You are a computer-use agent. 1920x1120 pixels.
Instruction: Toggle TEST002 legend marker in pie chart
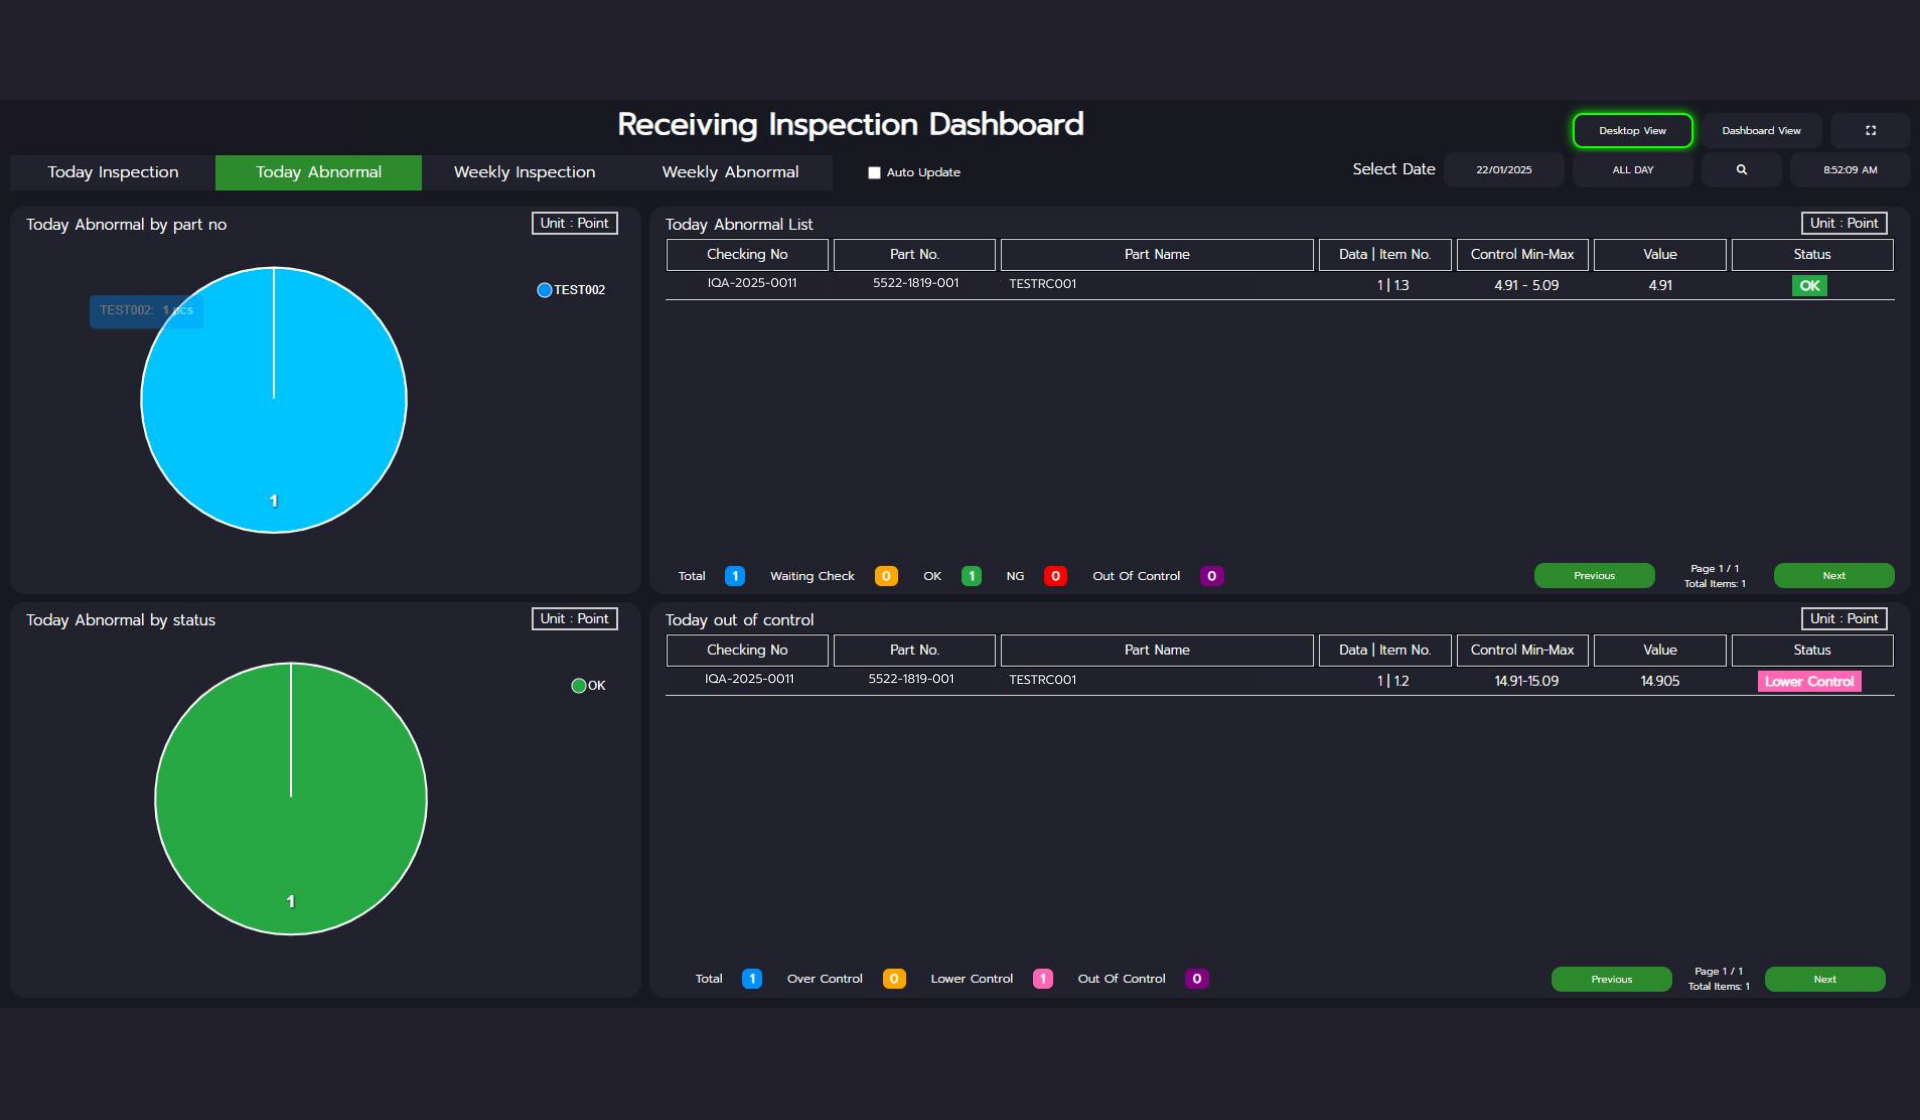click(x=544, y=290)
